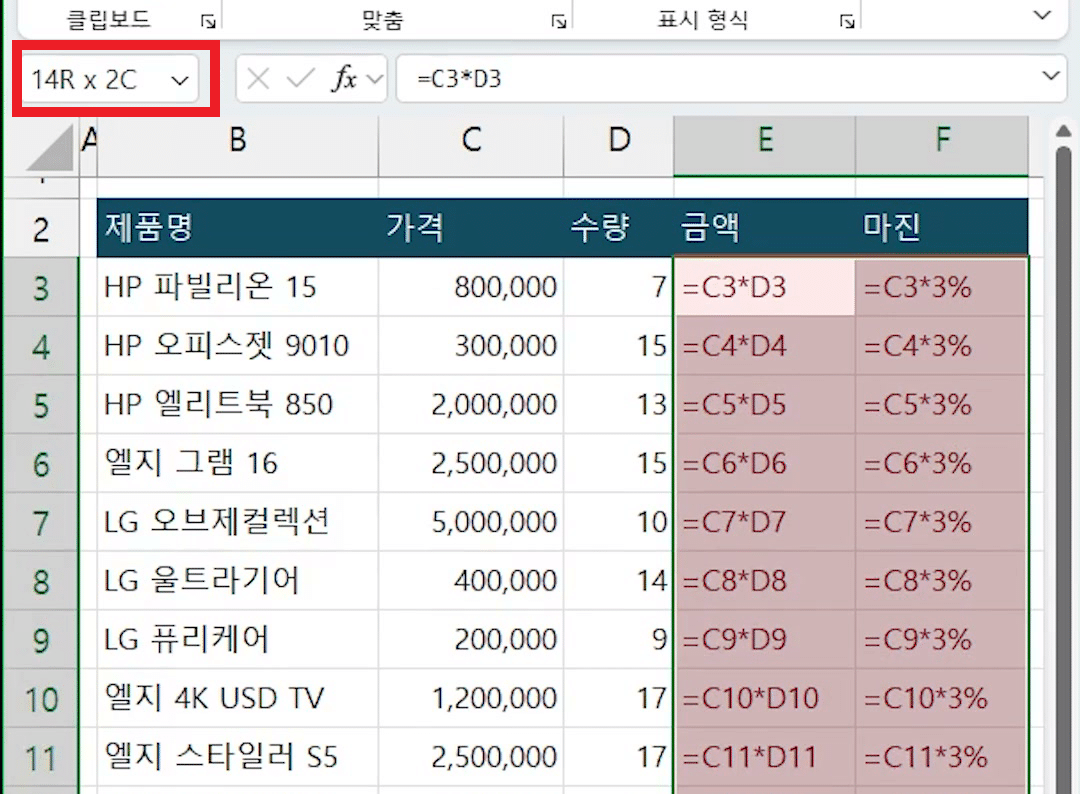Select cell 엘지 그램 16

pos(238,463)
